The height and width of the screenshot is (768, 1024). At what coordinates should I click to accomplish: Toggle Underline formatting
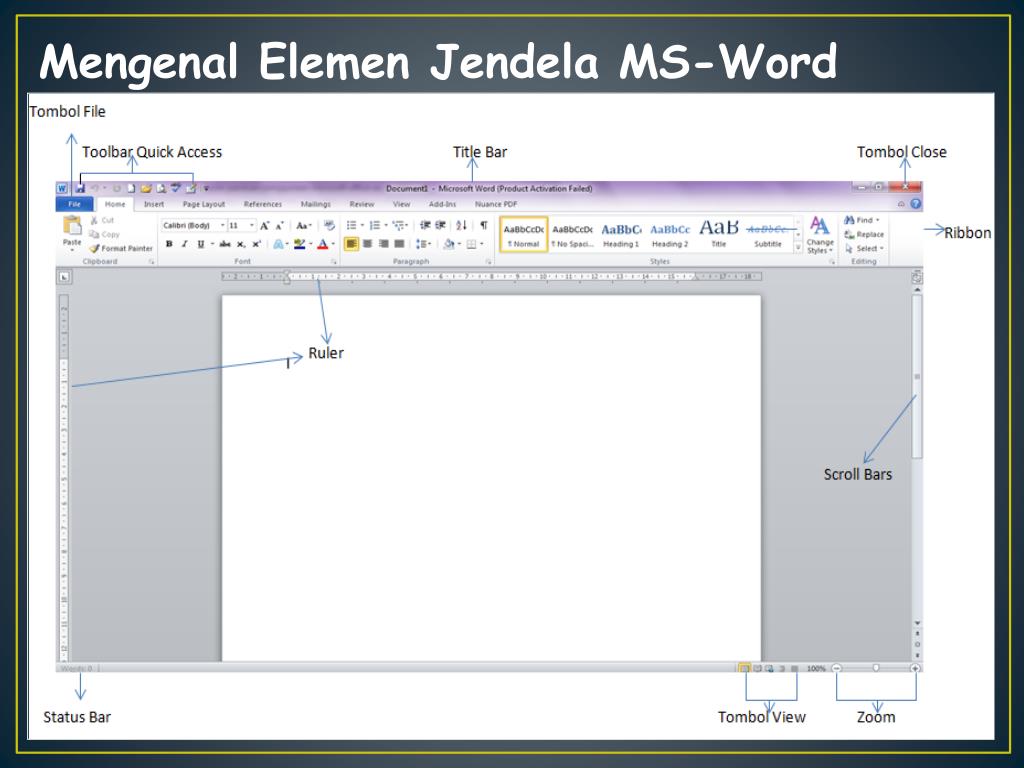coord(200,244)
